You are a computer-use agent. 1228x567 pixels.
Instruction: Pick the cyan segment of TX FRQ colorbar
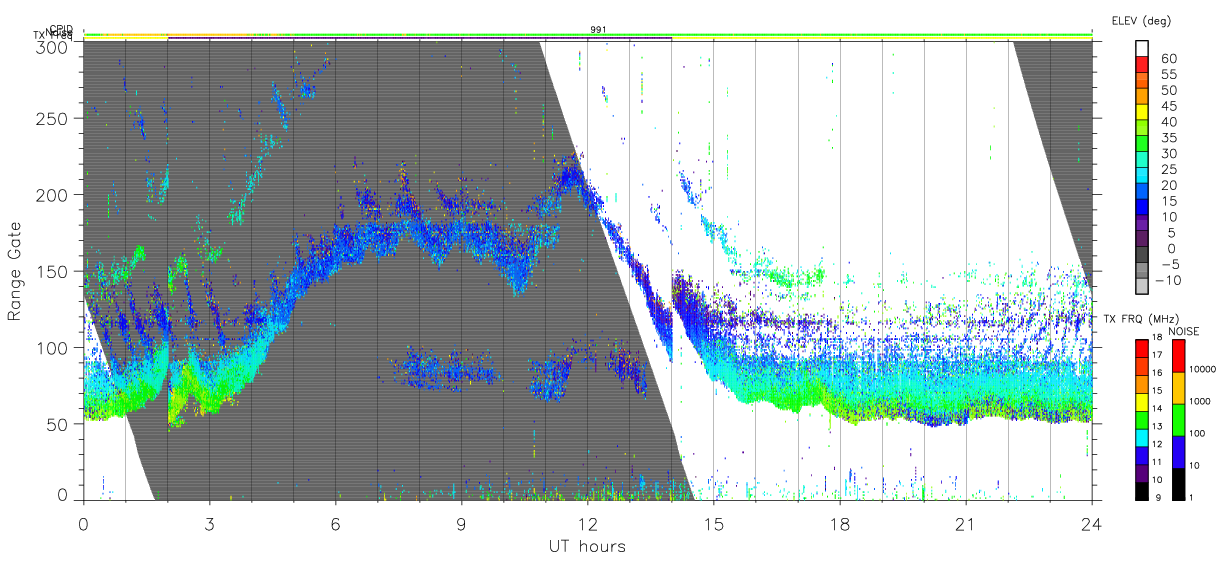pyautogui.click(x=1142, y=439)
